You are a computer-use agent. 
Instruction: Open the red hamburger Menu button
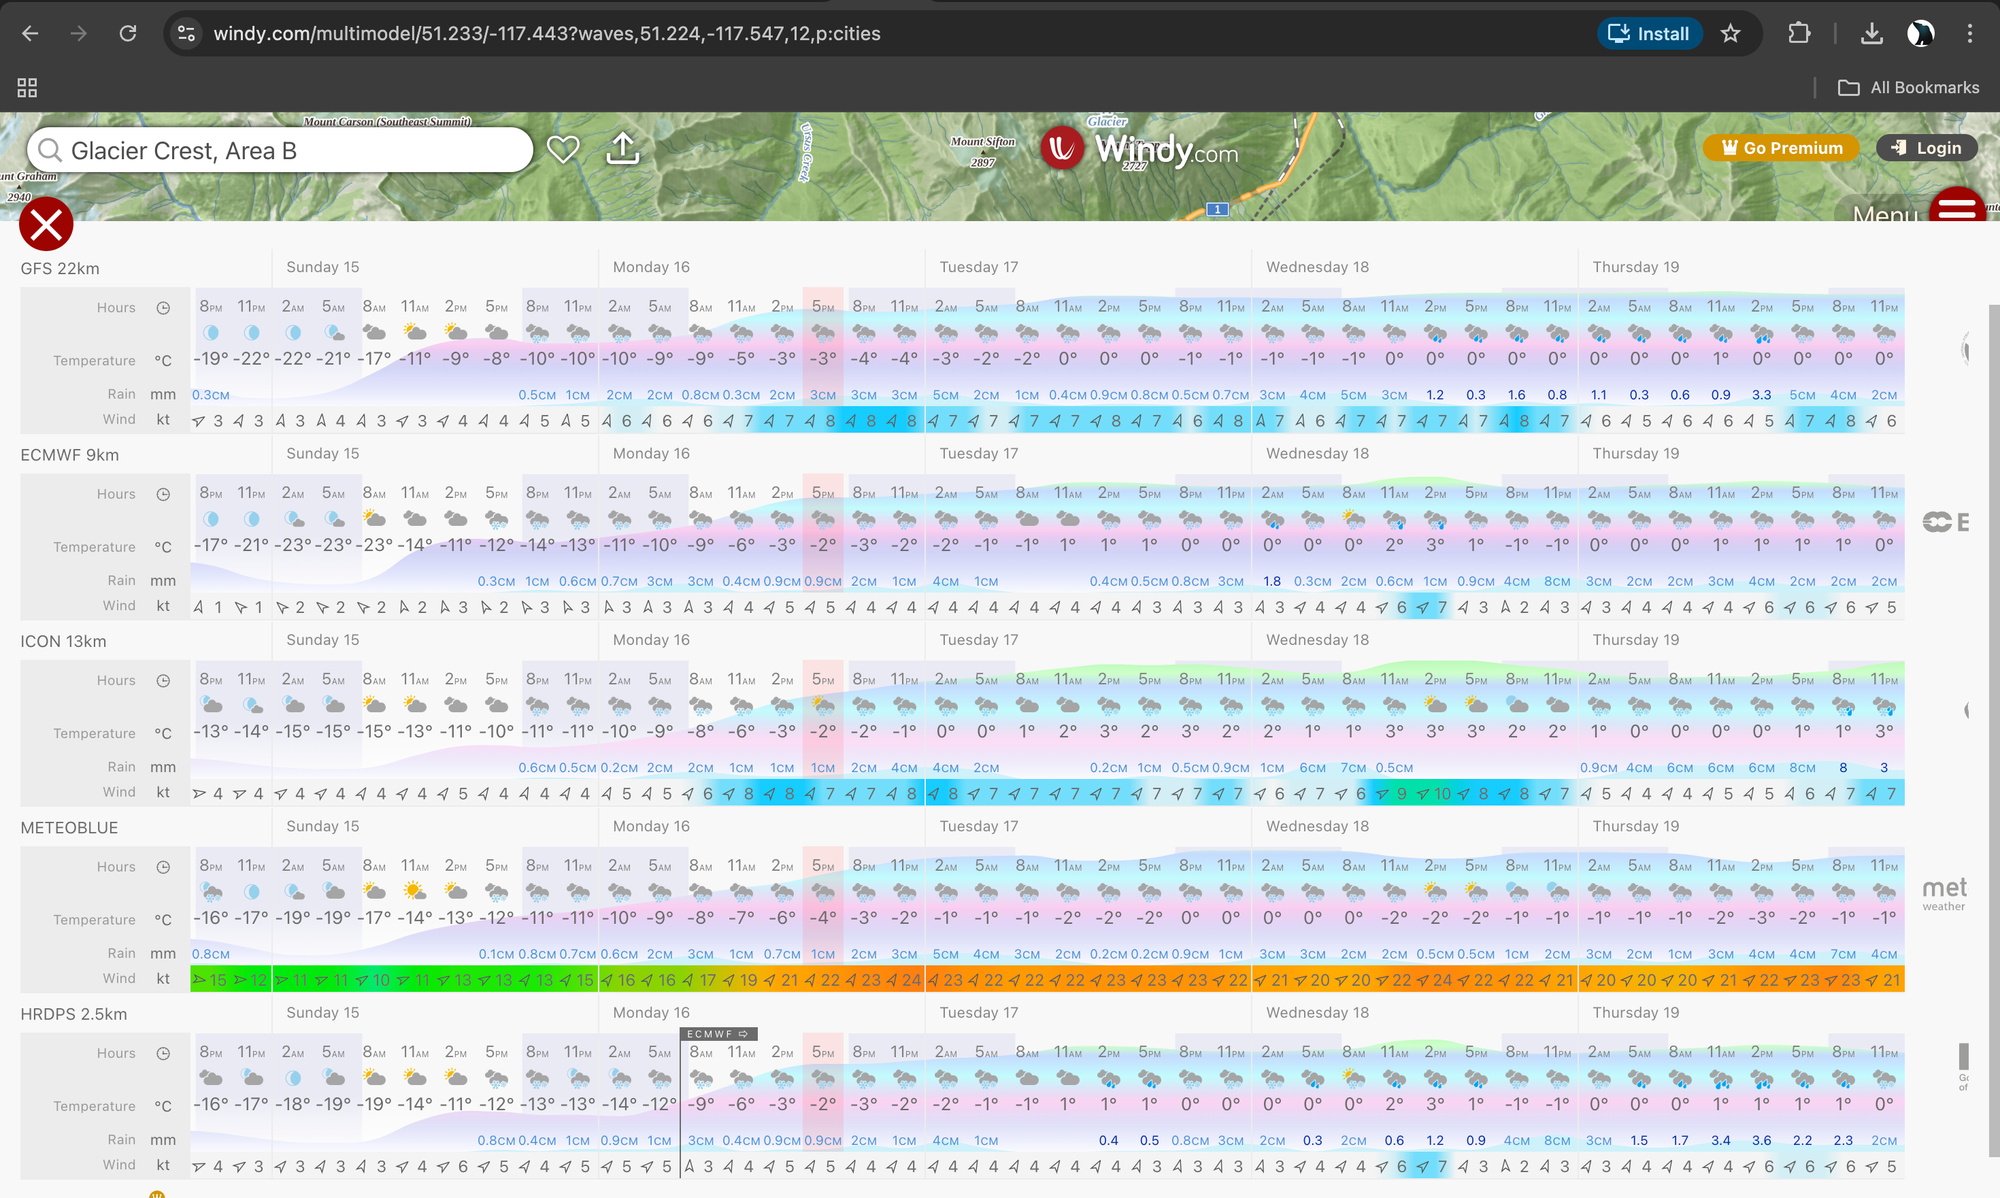point(1957,207)
